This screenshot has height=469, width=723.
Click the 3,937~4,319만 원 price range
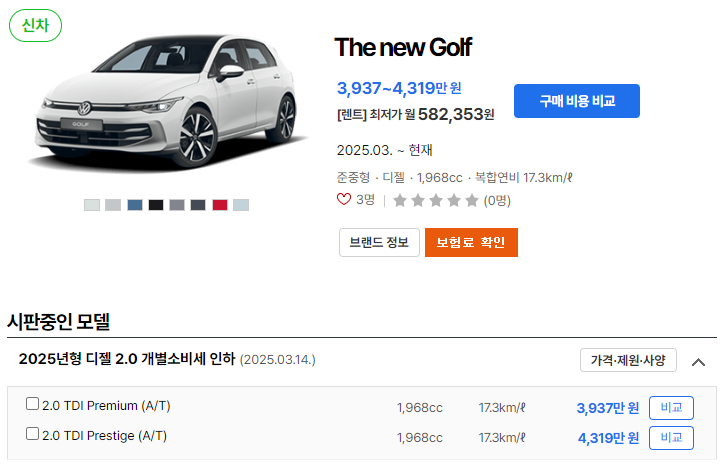tap(399, 88)
